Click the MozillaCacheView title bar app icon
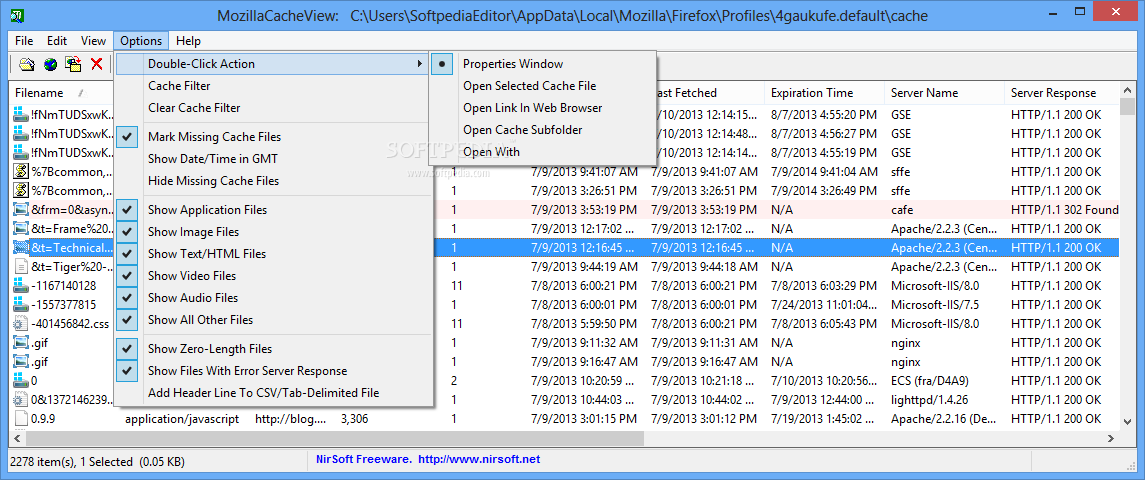This screenshot has height=480, width=1145. [20, 15]
